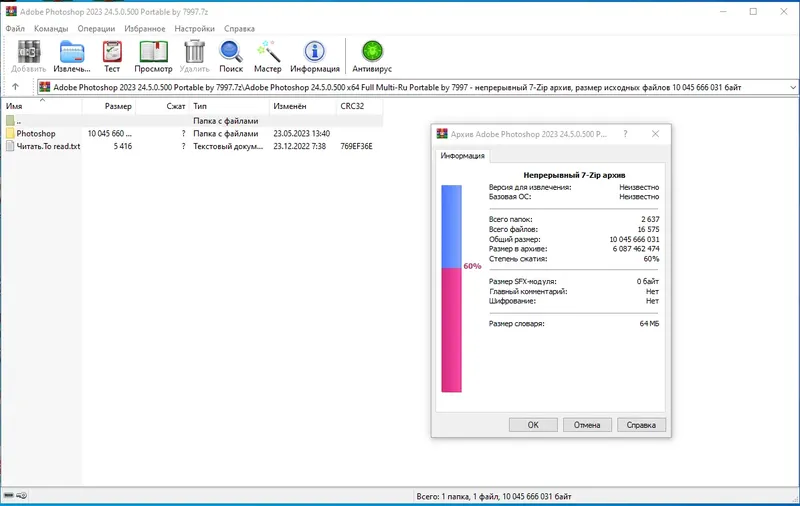The width and height of the screenshot is (800, 506).
Task: Click the Отмена button
Action: 587,424
